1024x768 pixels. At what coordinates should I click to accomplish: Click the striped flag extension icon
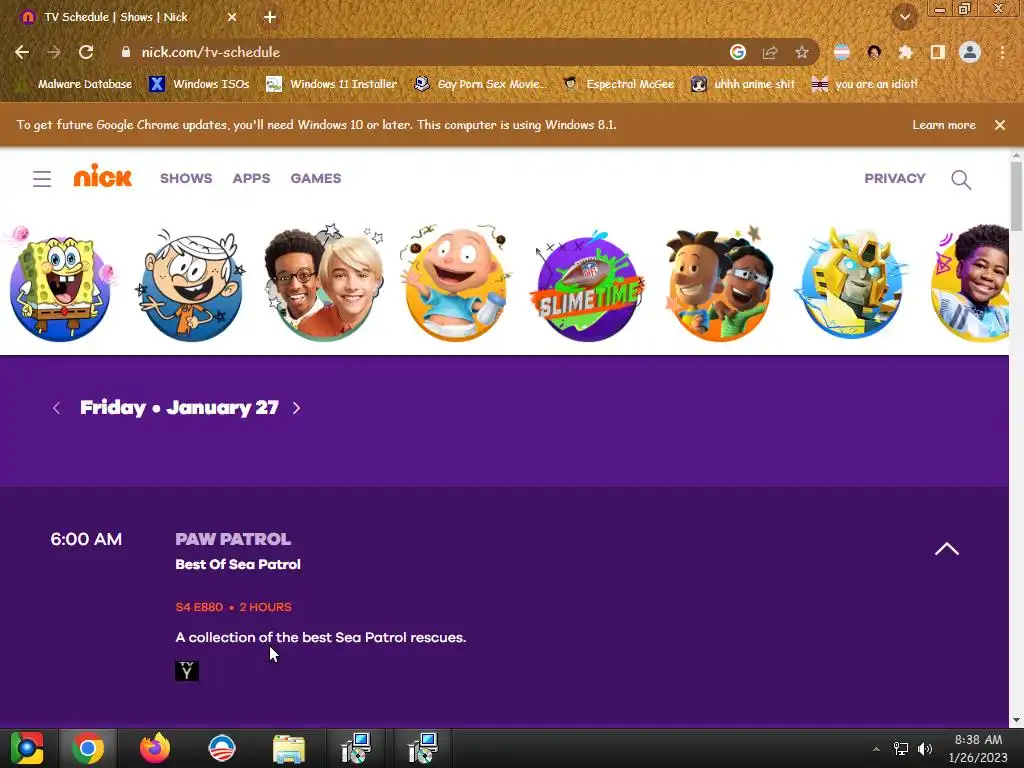(x=842, y=52)
